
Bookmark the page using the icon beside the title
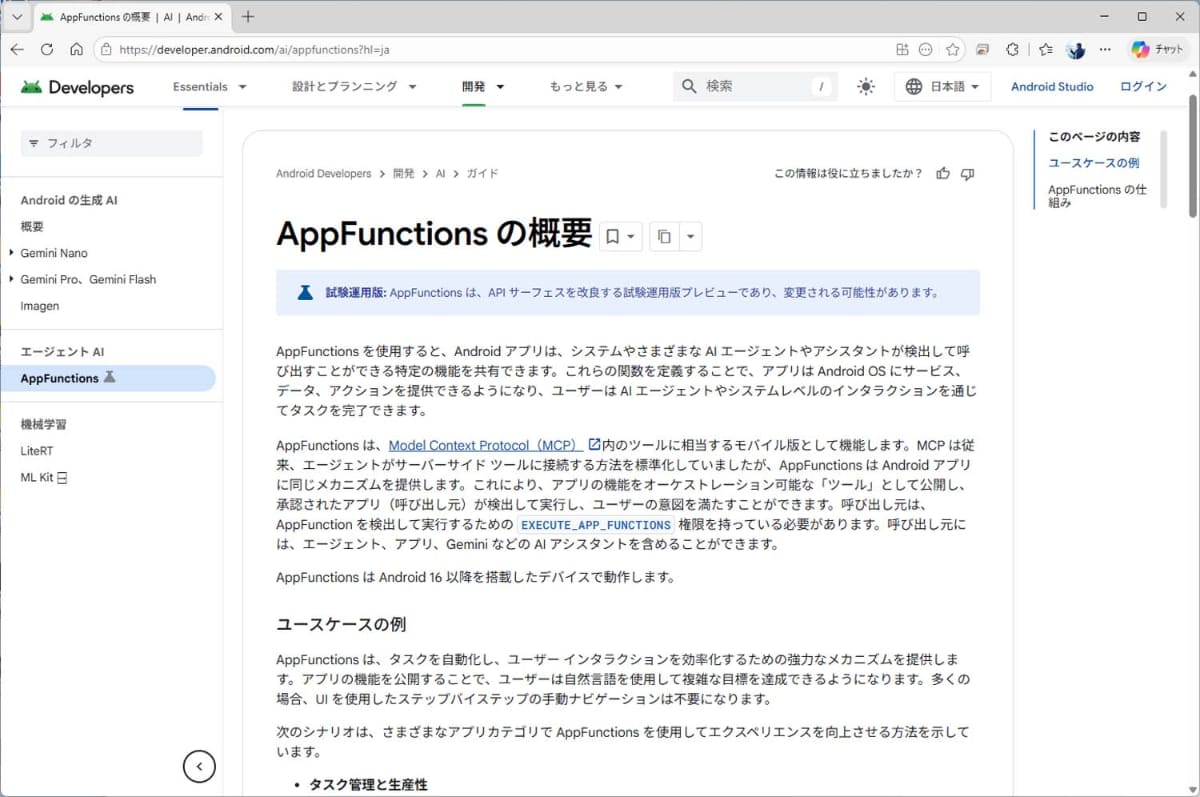613,236
